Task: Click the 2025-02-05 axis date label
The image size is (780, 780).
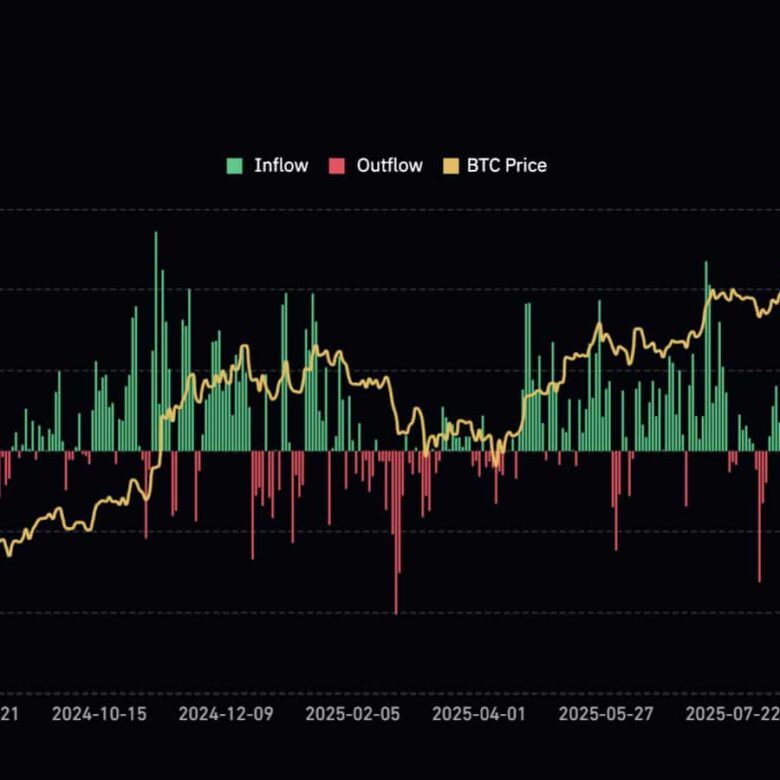Action: [x=353, y=714]
